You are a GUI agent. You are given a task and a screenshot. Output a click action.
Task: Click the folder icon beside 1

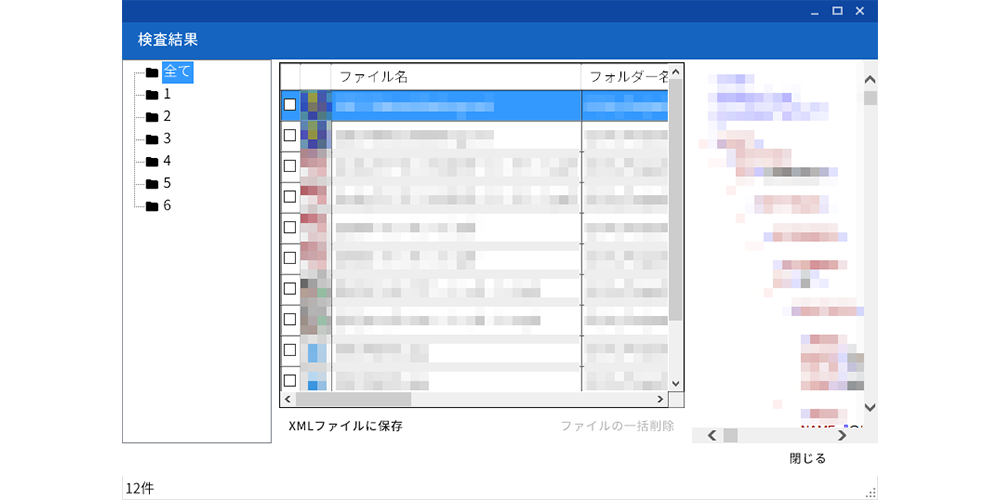tap(152, 95)
